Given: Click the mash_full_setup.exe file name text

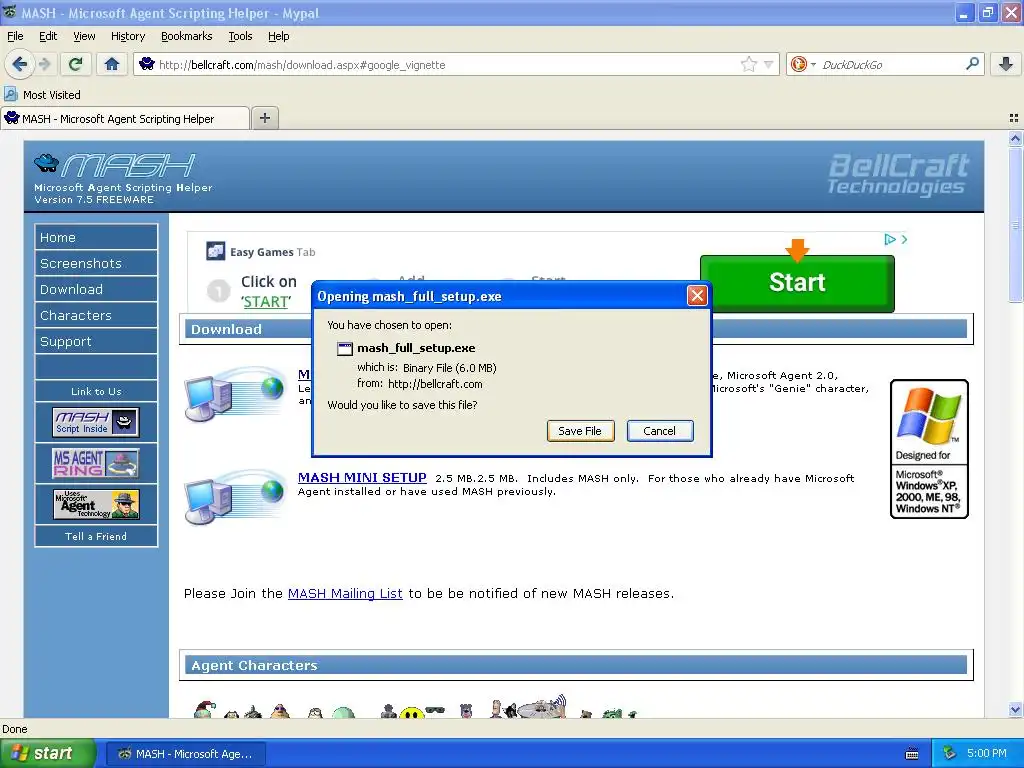Looking at the screenshot, I should [x=416, y=348].
